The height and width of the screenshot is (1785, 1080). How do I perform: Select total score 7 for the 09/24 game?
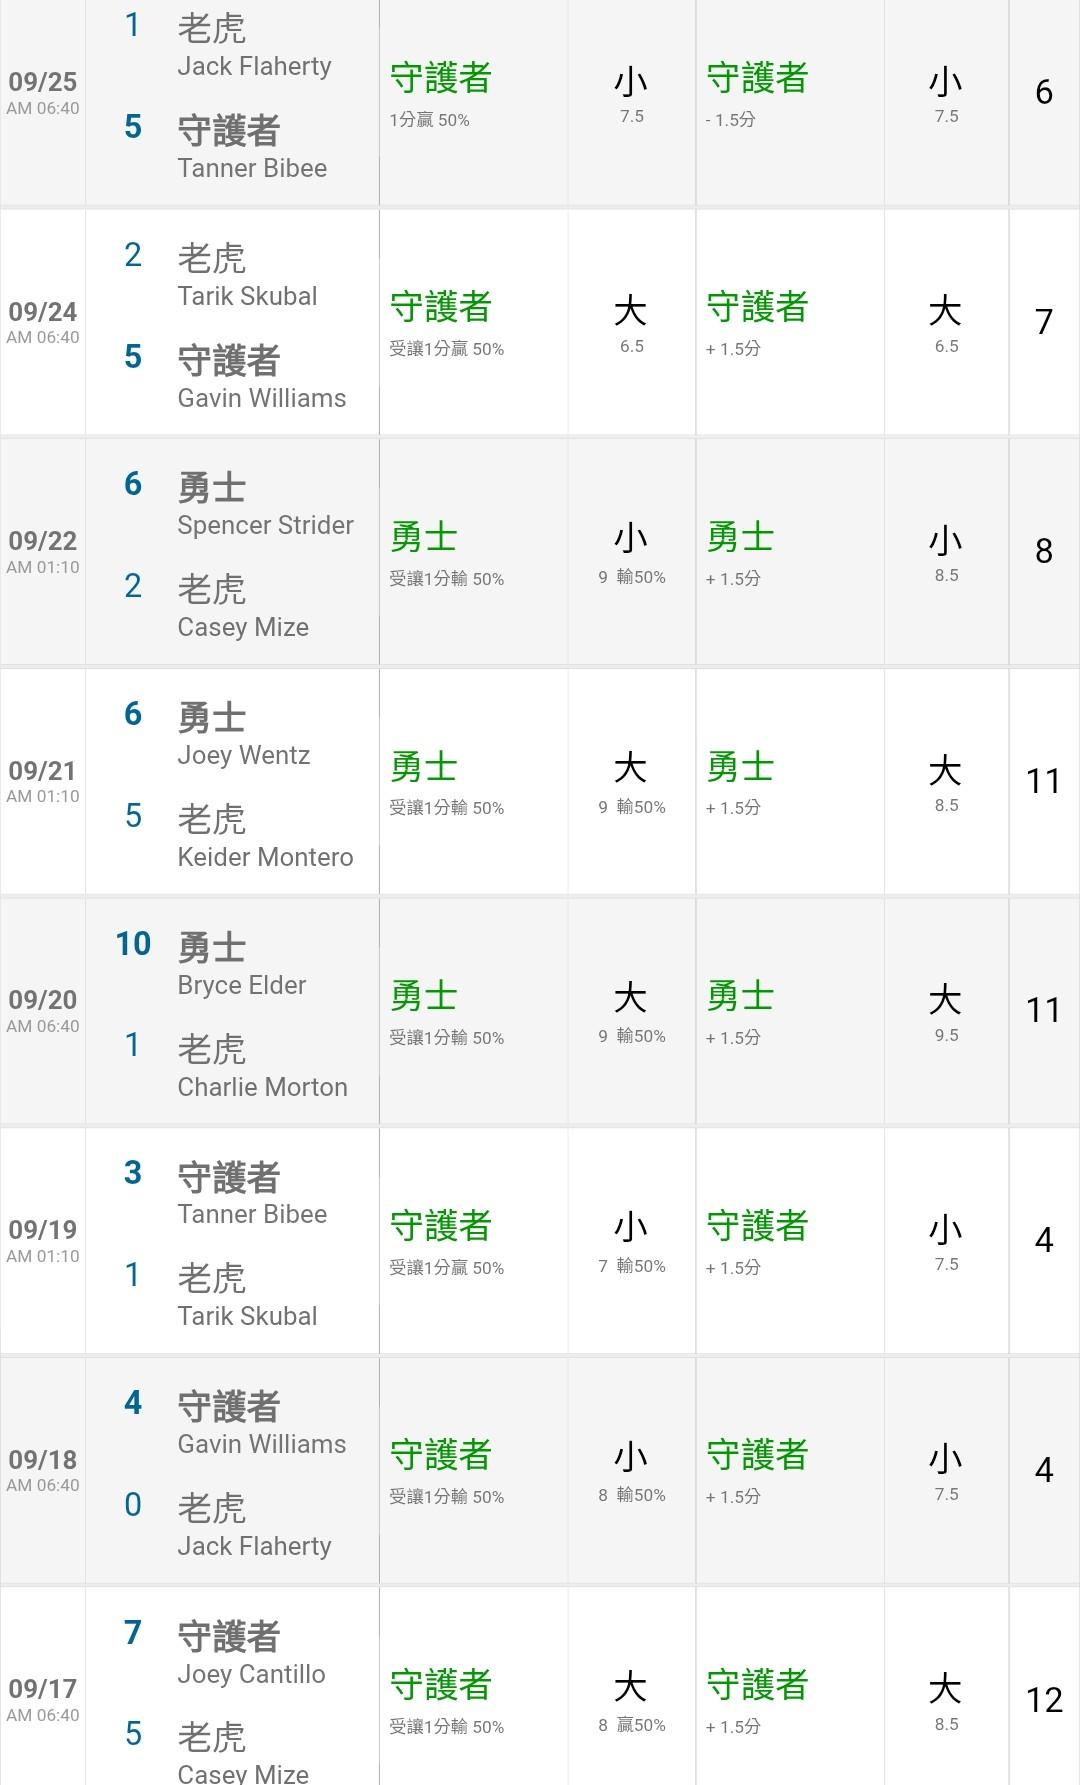(x=1044, y=322)
